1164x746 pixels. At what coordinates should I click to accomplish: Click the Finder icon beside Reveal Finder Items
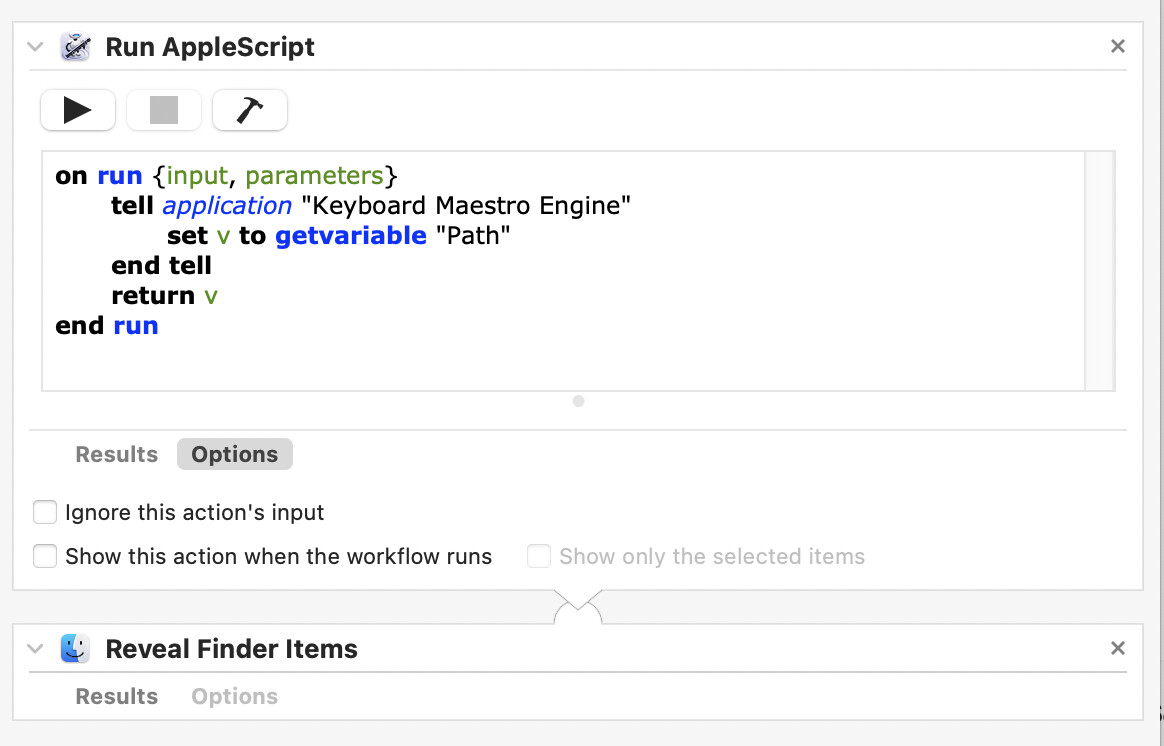(x=75, y=649)
